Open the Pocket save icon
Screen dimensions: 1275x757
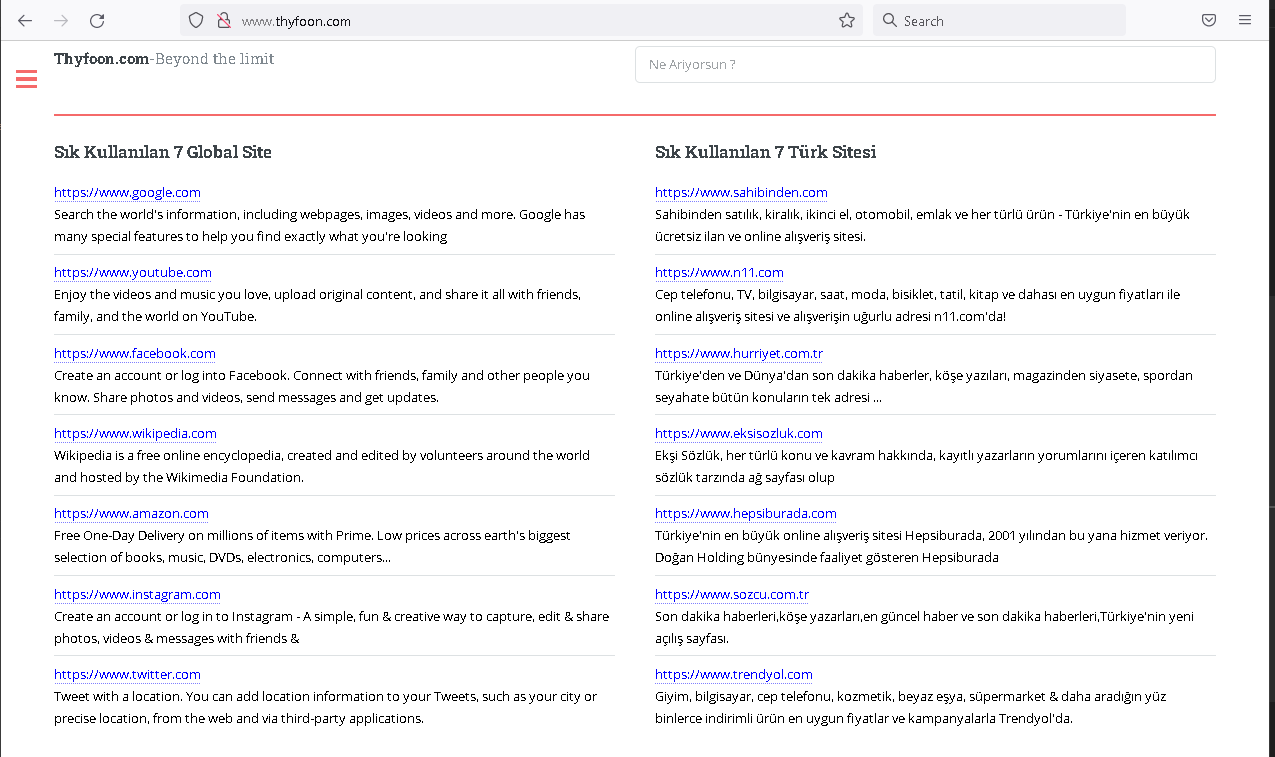point(1209,20)
